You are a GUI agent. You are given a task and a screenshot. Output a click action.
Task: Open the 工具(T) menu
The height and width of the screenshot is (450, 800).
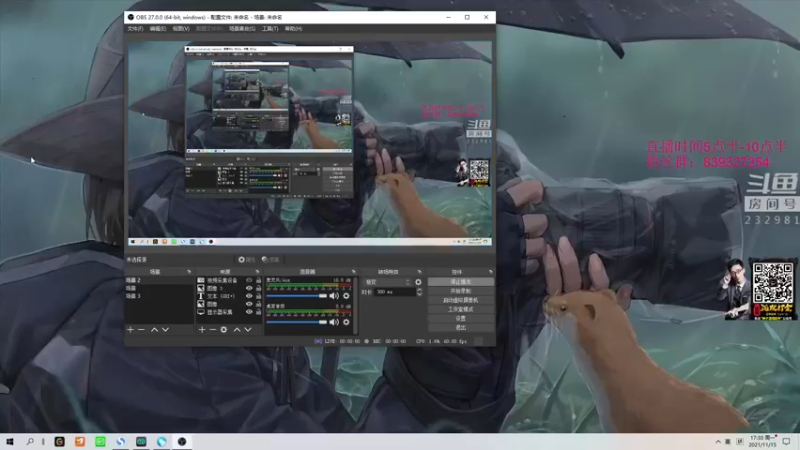[270, 29]
